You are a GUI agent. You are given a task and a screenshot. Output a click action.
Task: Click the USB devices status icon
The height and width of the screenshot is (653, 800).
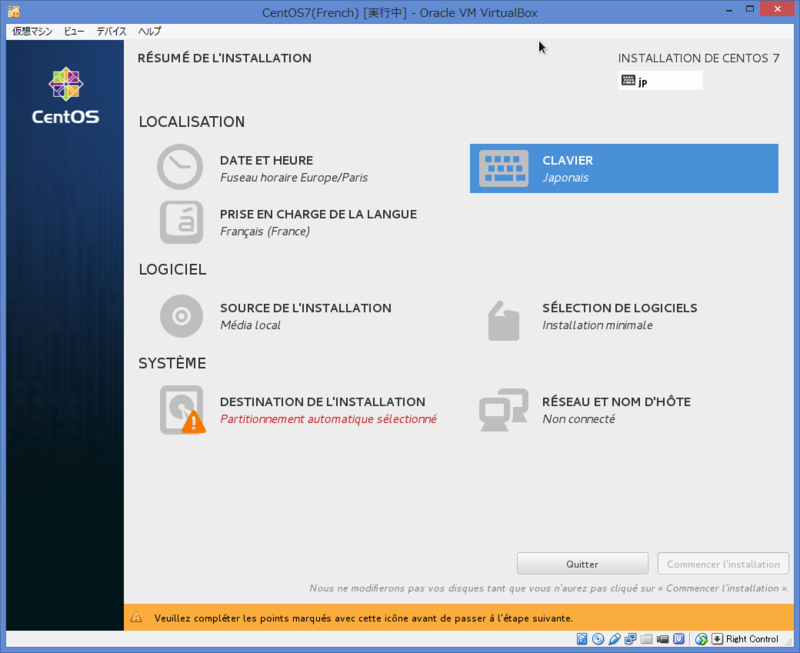[614, 639]
